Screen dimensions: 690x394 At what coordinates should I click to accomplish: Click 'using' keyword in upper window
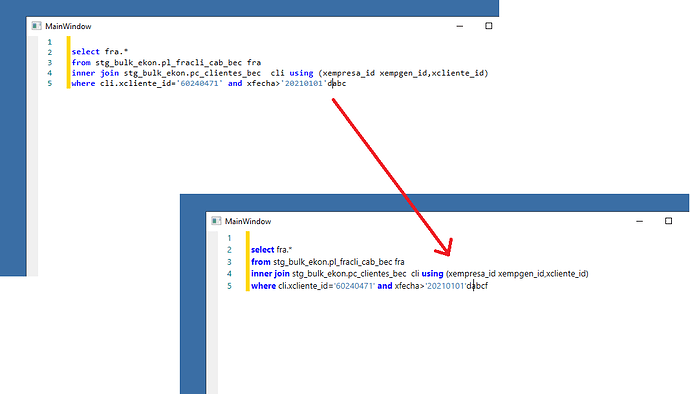click(x=301, y=73)
